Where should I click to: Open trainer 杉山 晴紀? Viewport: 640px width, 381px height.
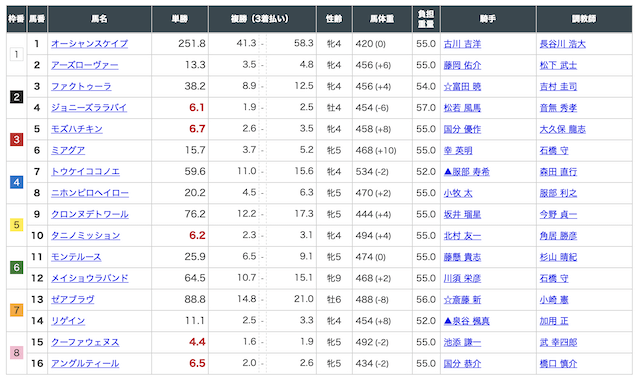[558, 257]
